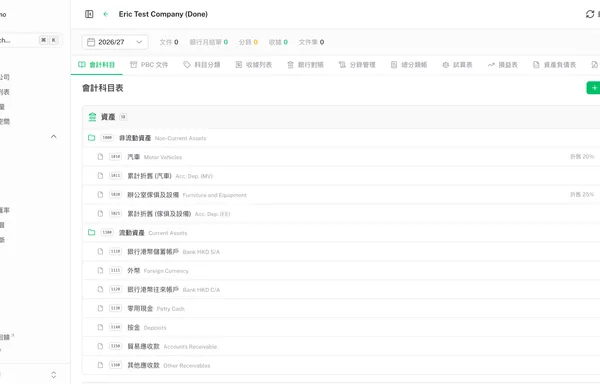The width and height of the screenshot is (600, 384).
Task: Select the Motor Vehicles account row
Action: (x=341, y=157)
